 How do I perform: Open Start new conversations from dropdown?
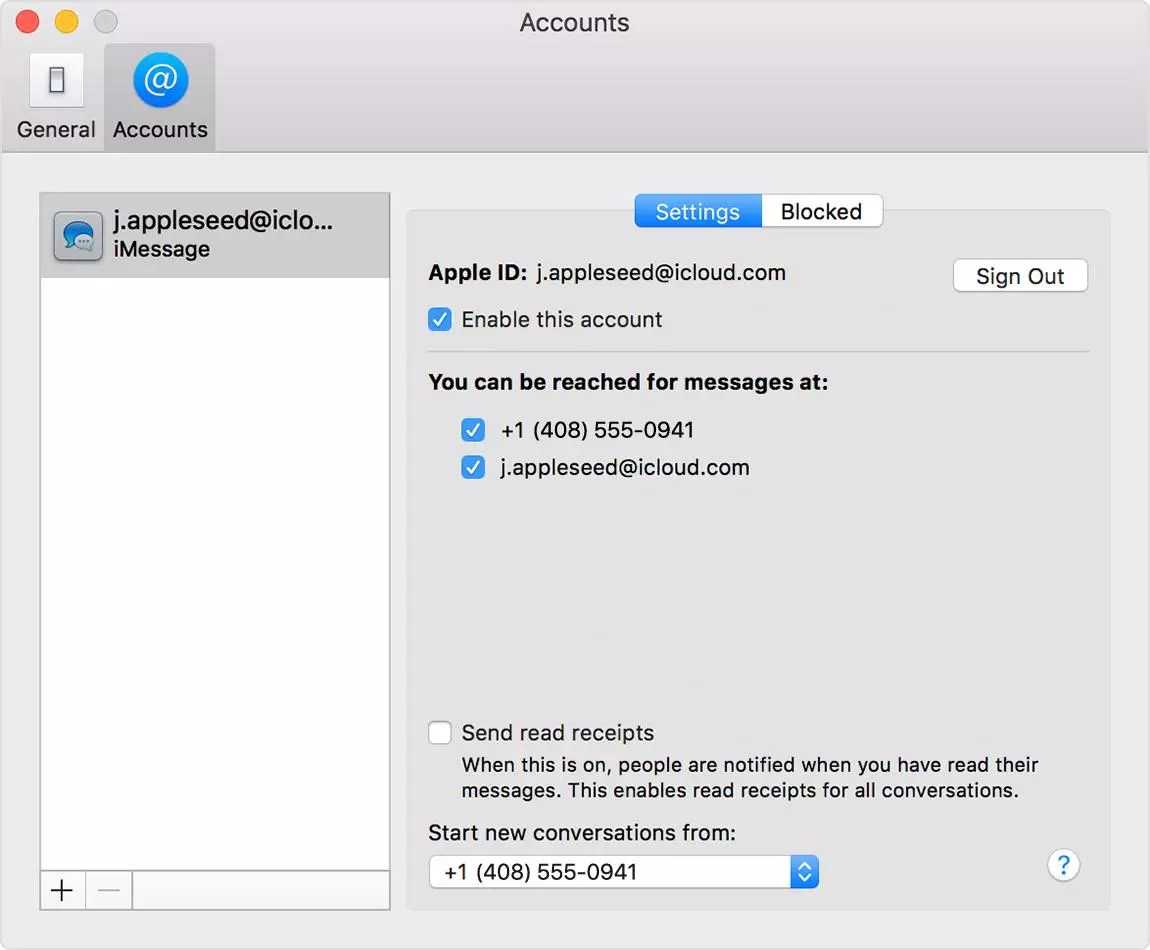pos(610,872)
